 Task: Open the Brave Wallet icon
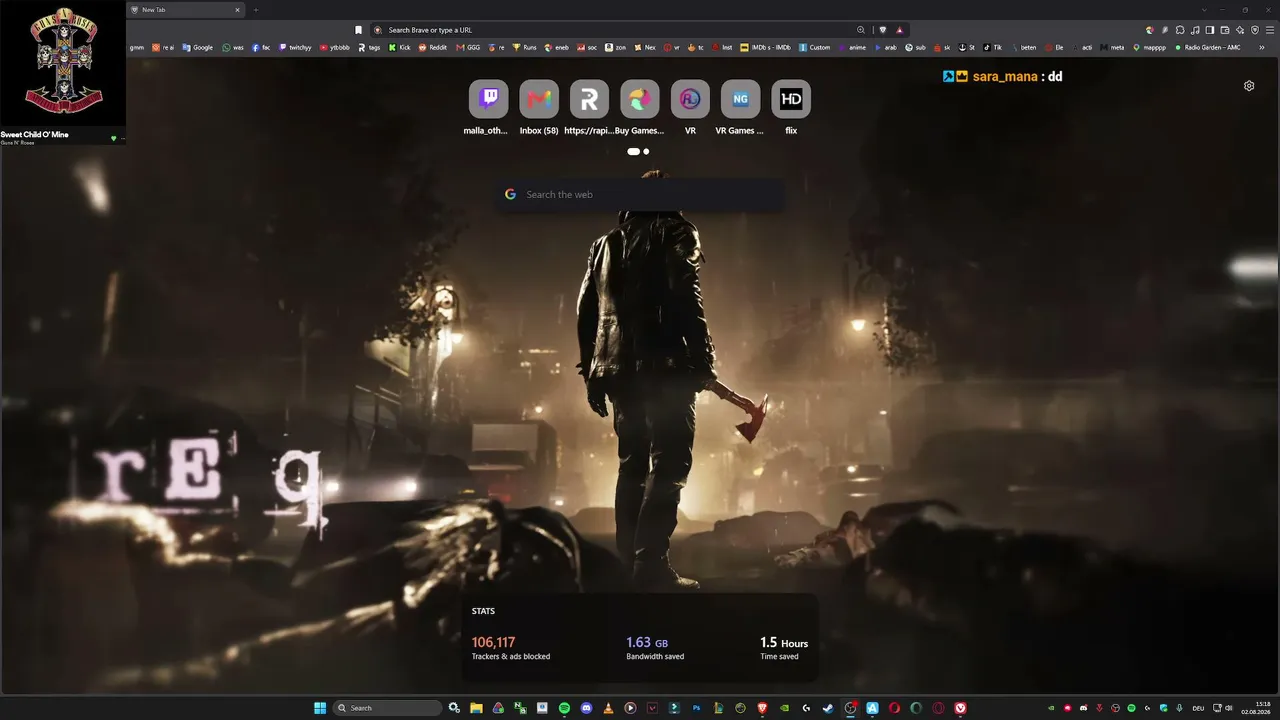[1225, 30]
